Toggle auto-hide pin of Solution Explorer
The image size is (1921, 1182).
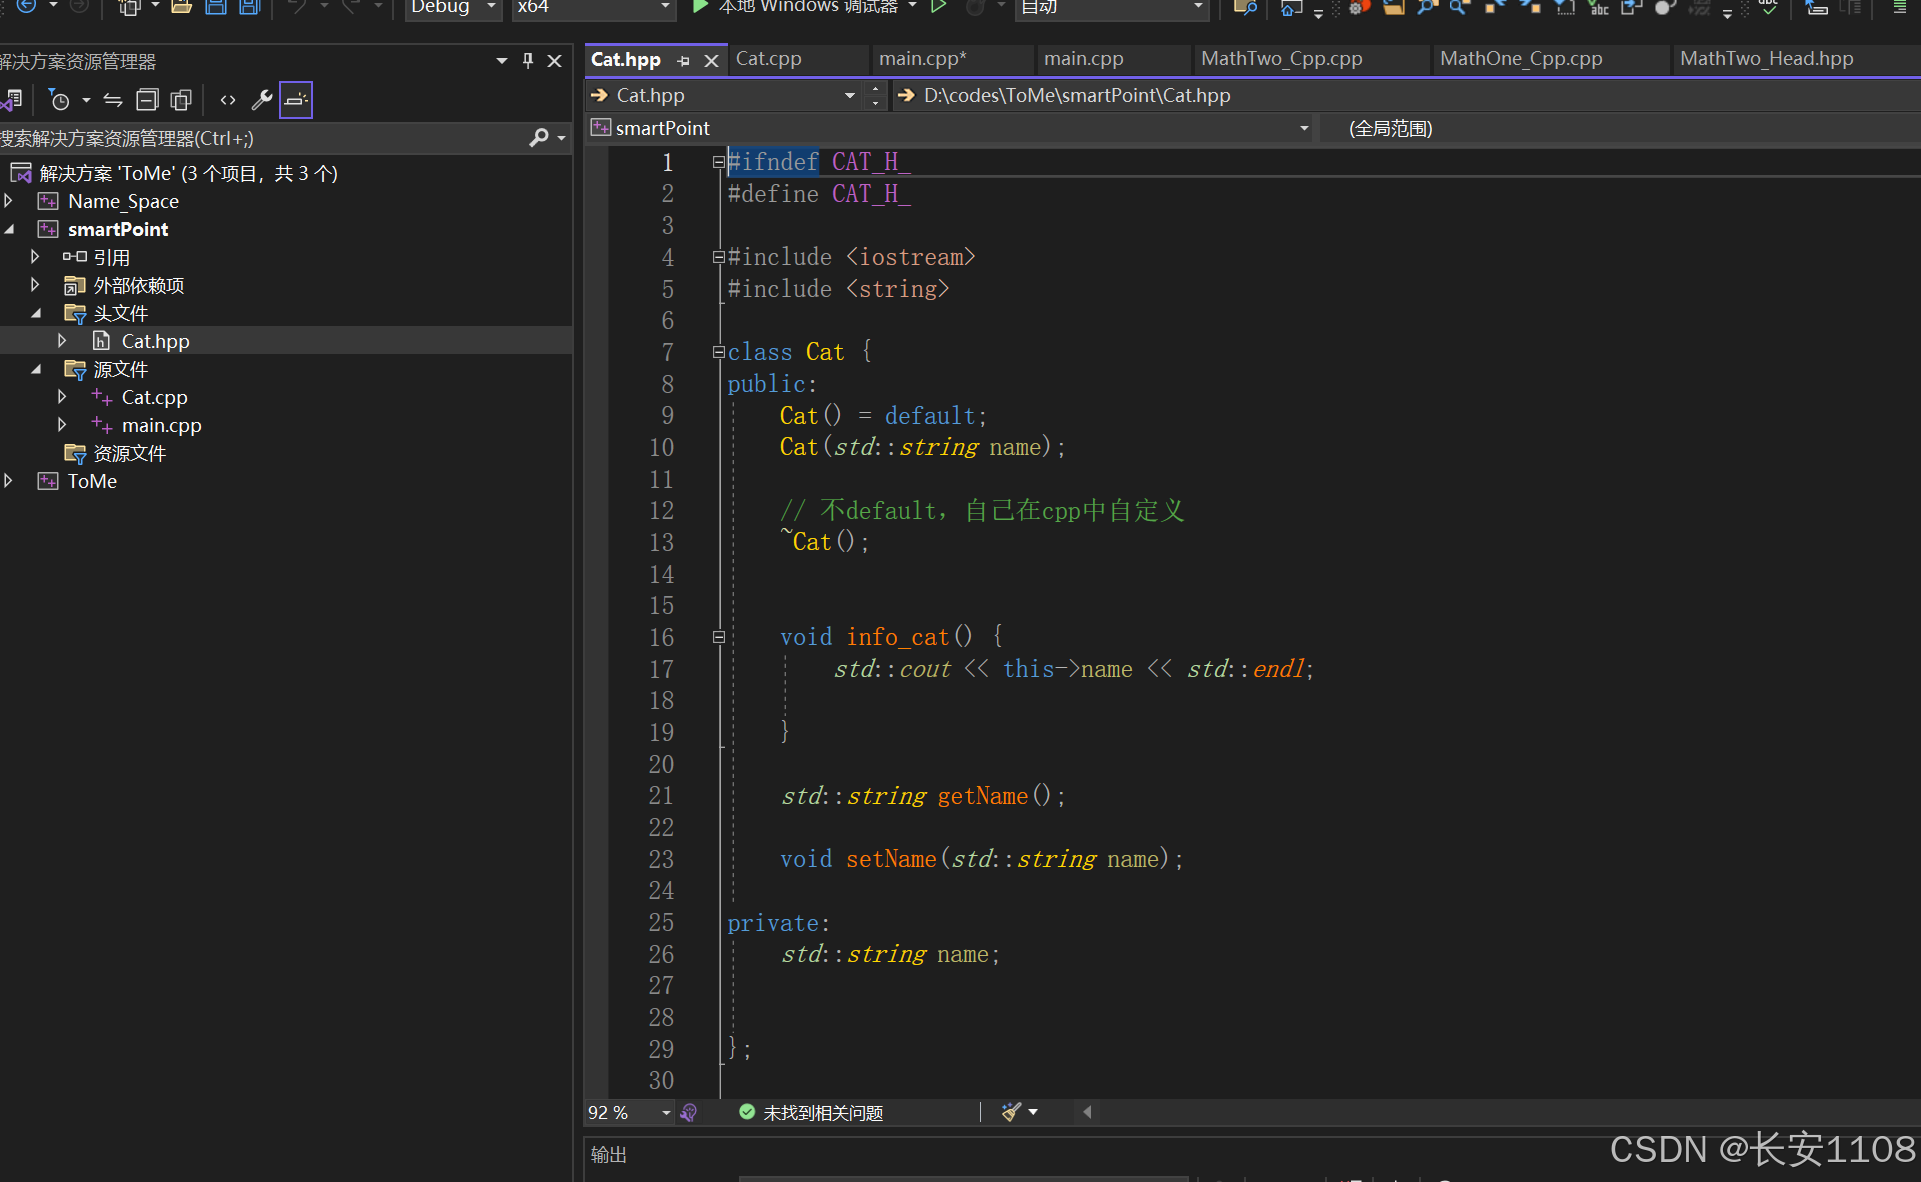point(528,61)
